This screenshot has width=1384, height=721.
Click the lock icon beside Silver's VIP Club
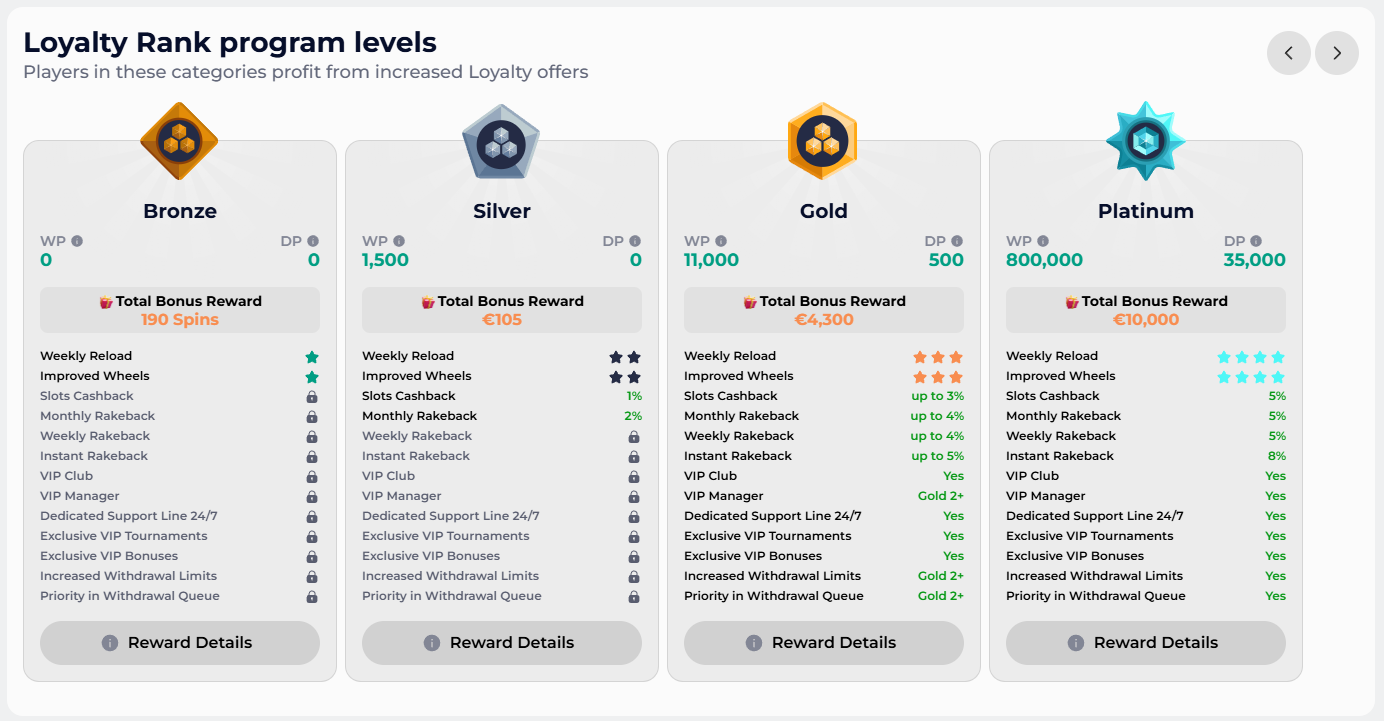tap(635, 475)
